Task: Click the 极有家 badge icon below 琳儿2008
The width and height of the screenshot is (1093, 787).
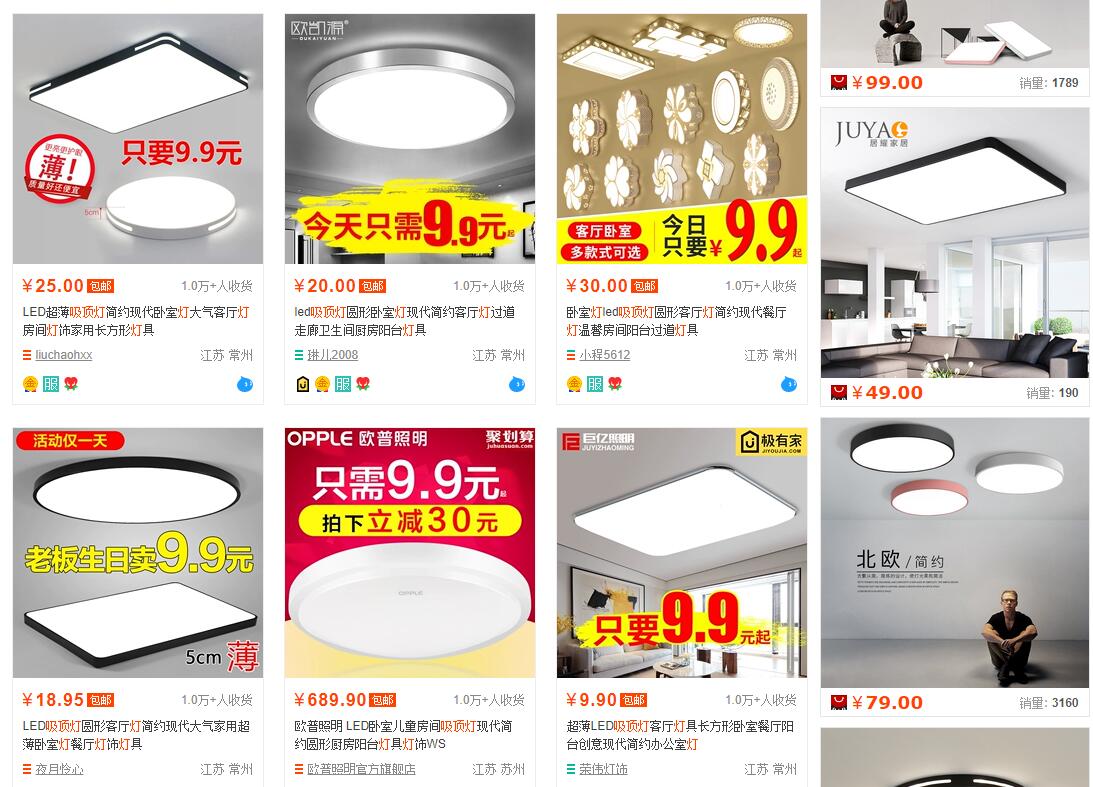Action: 303,384
